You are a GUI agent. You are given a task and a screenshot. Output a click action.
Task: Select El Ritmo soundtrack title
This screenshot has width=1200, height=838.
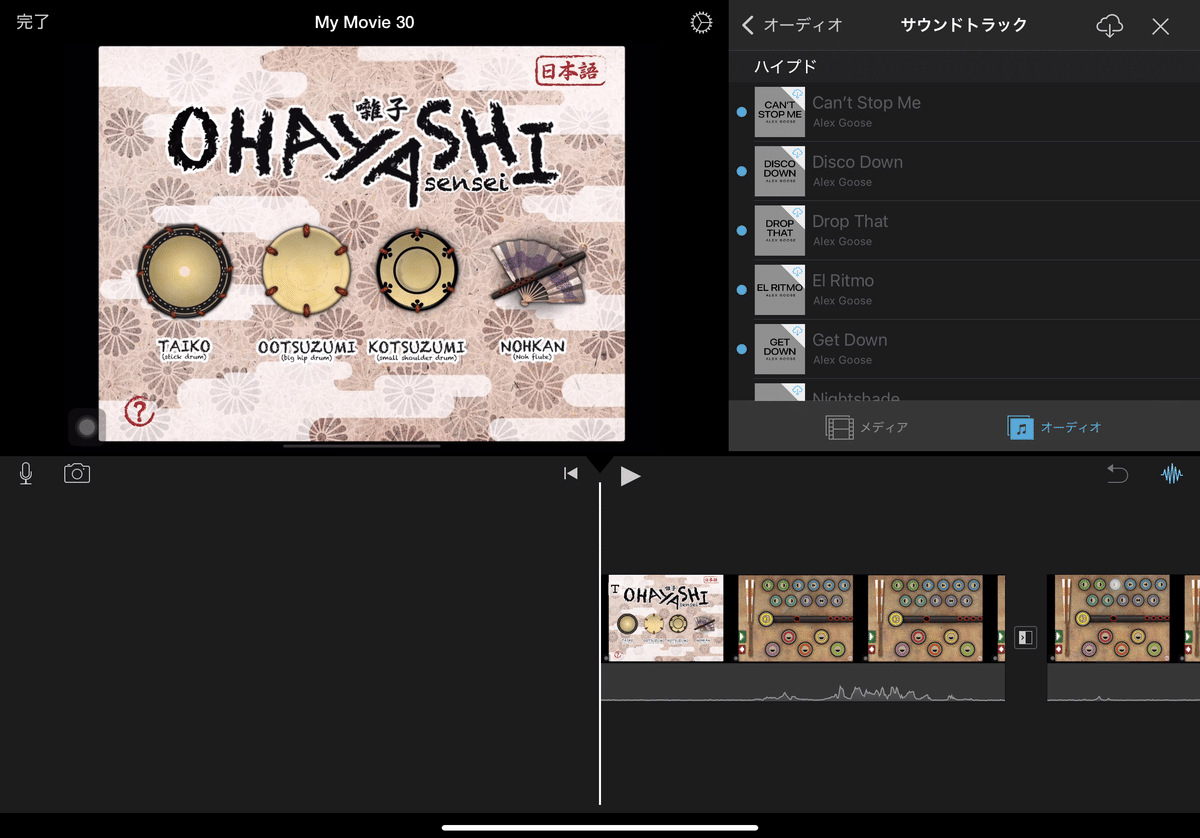tap(843, 280)
